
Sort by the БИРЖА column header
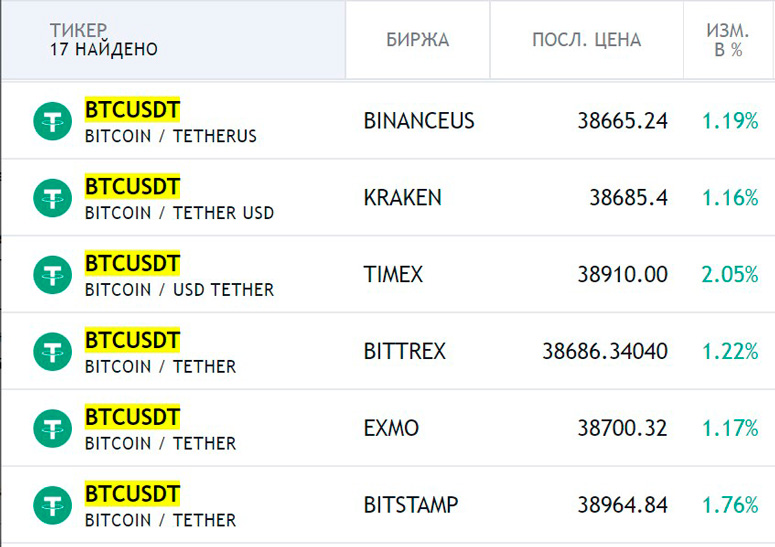[418, 40]
